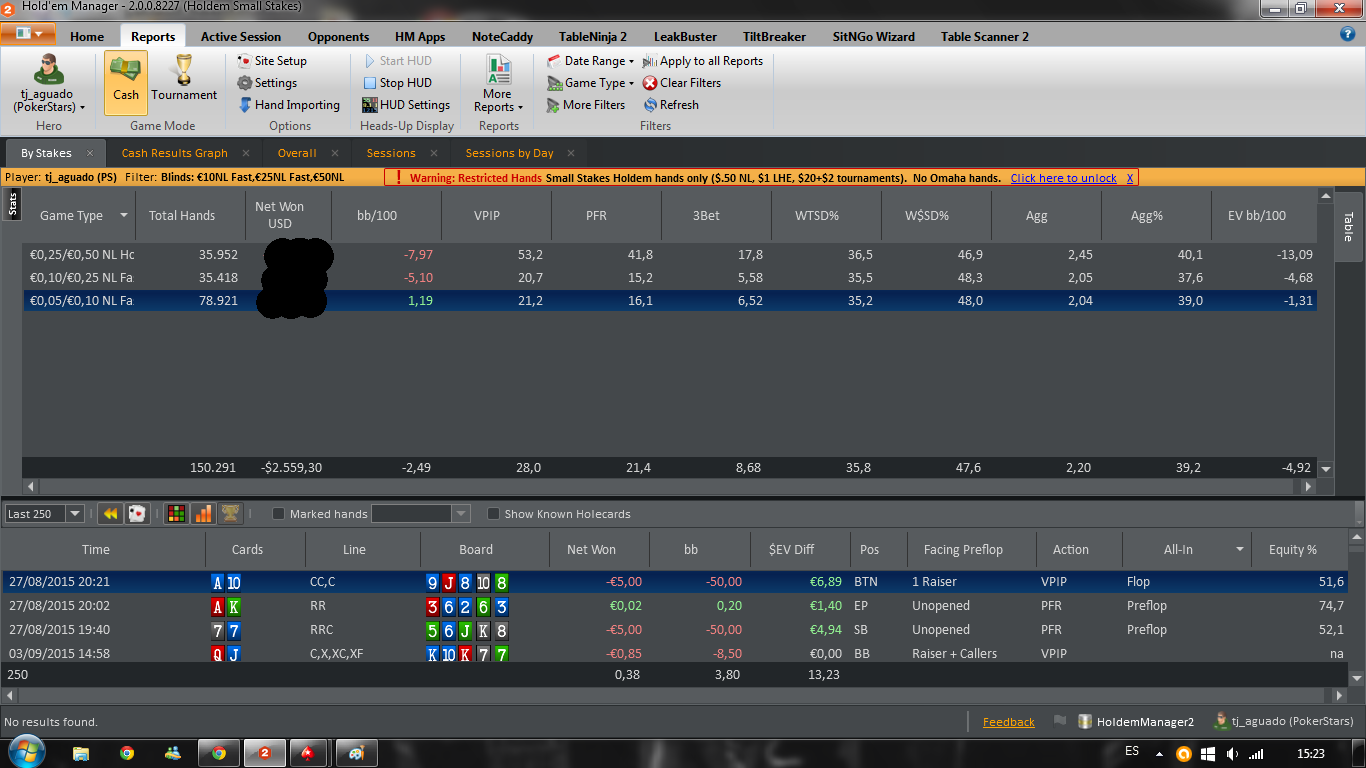
Task: Open the Table Scanner 2 tab
Action: click(x=985, y=36)
